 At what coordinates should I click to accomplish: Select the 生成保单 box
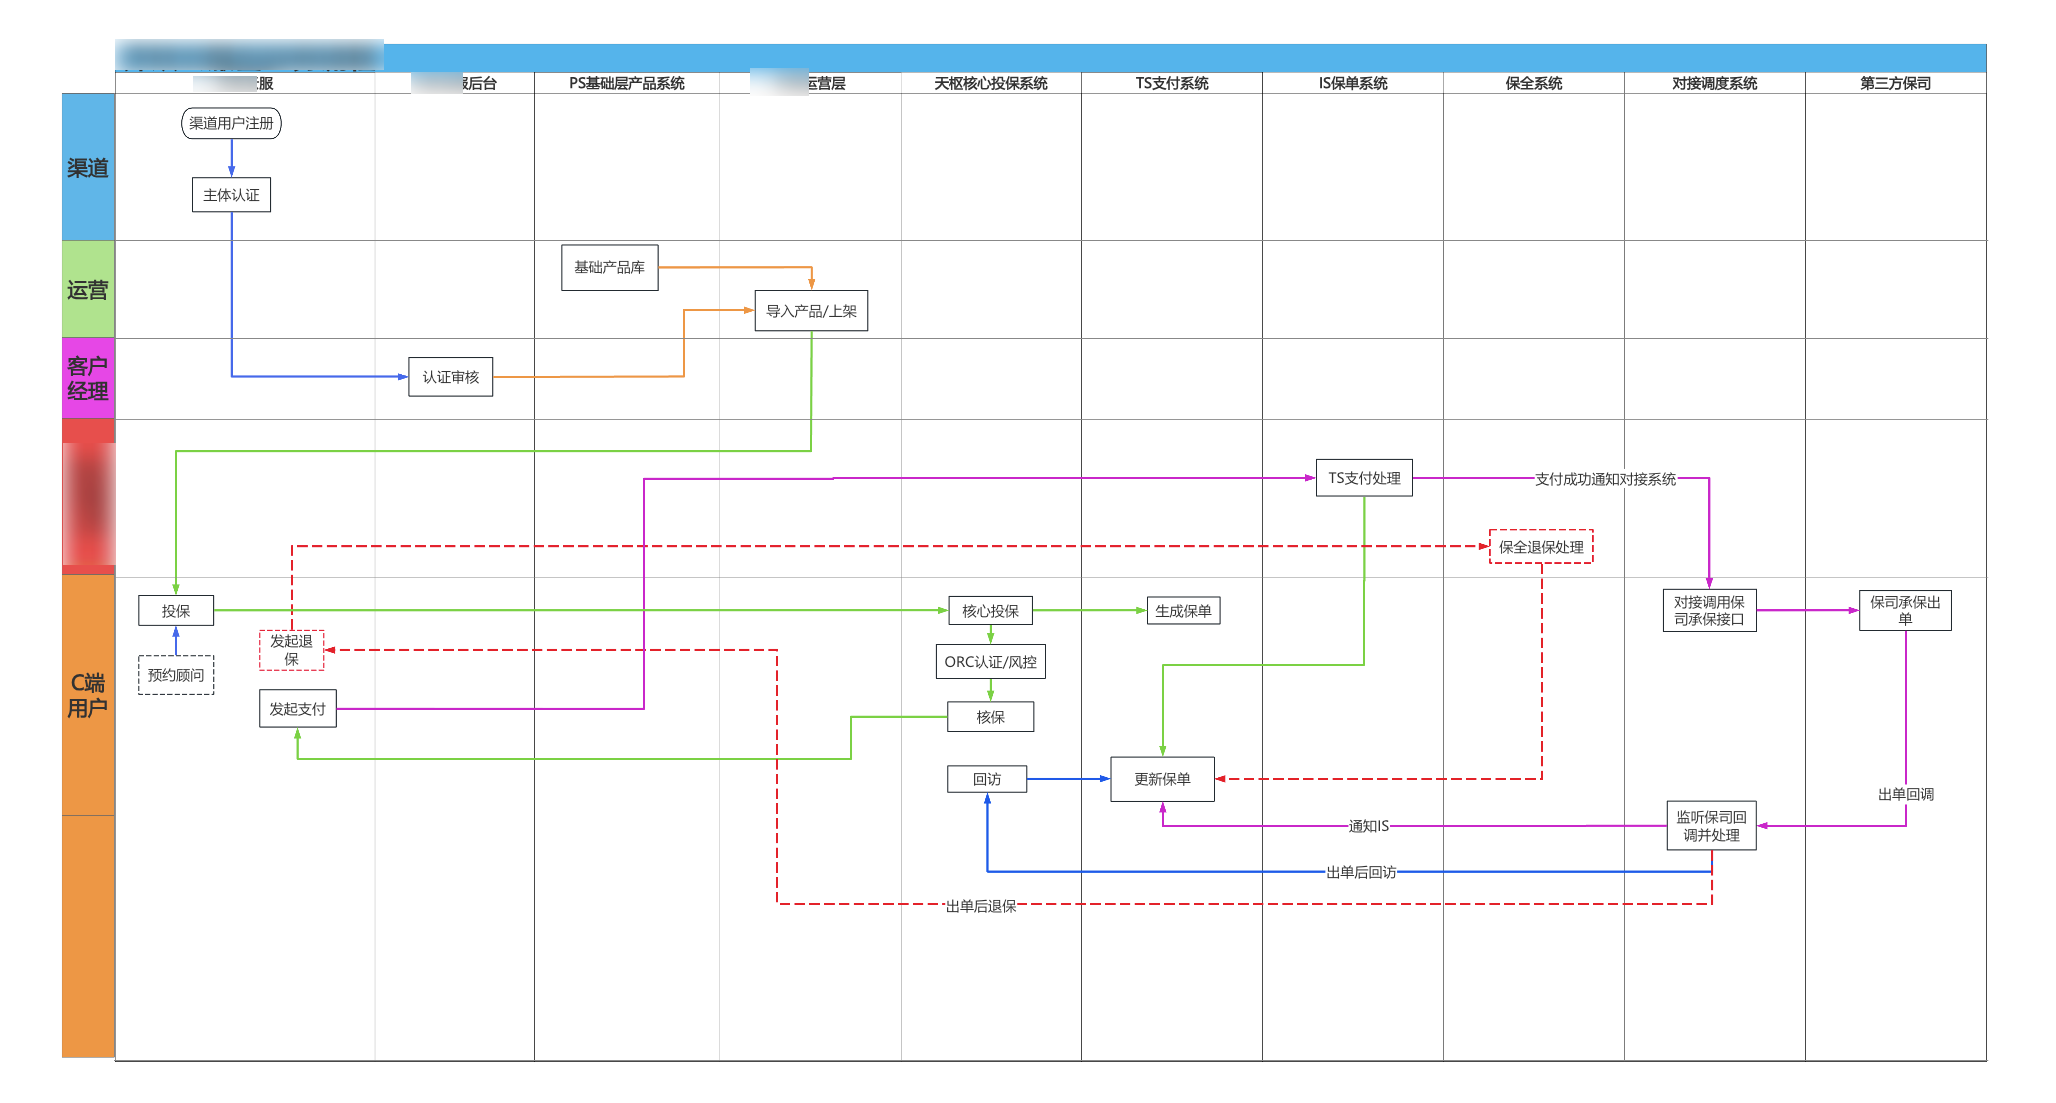1183,611
